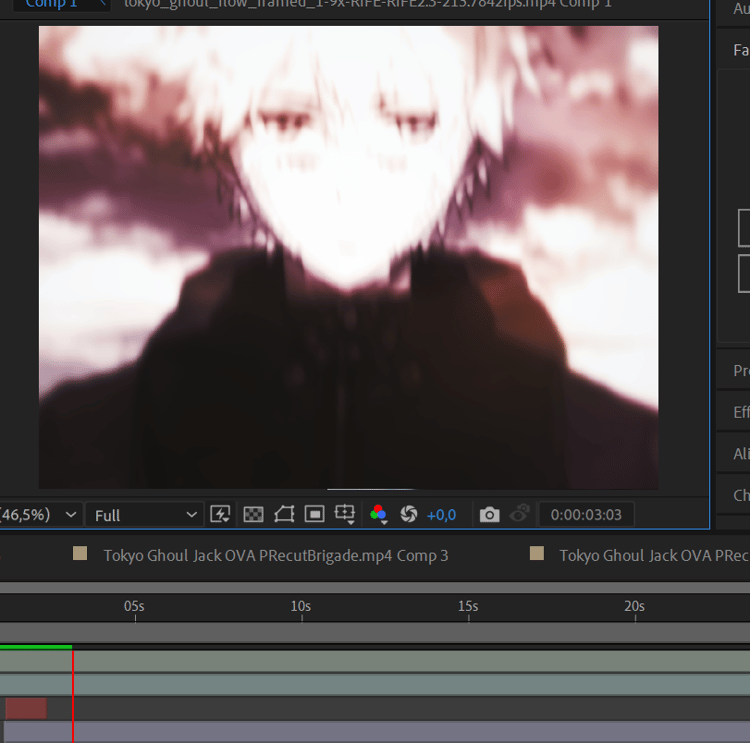Click the 10s mark on time ruler

301,607
